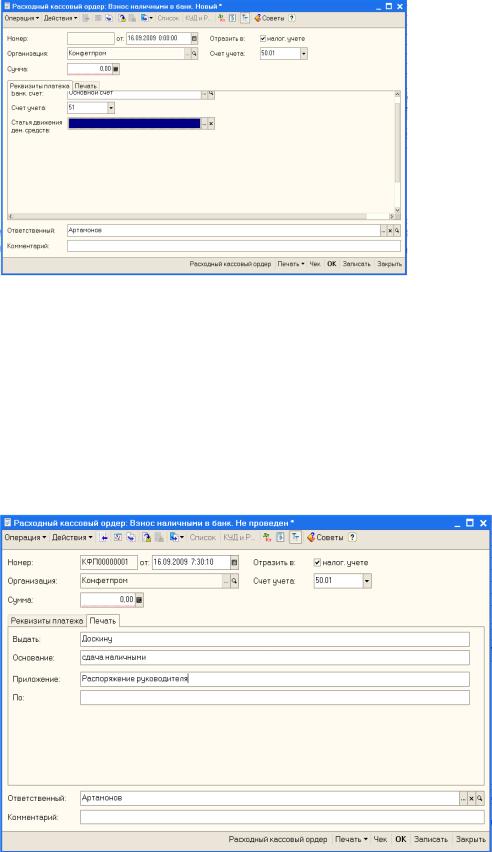The height and width of the screenshot is (852, 492).
Task: Expand the Счет учета 50.01 dropdown in the top window
Action: coord(303,54)
